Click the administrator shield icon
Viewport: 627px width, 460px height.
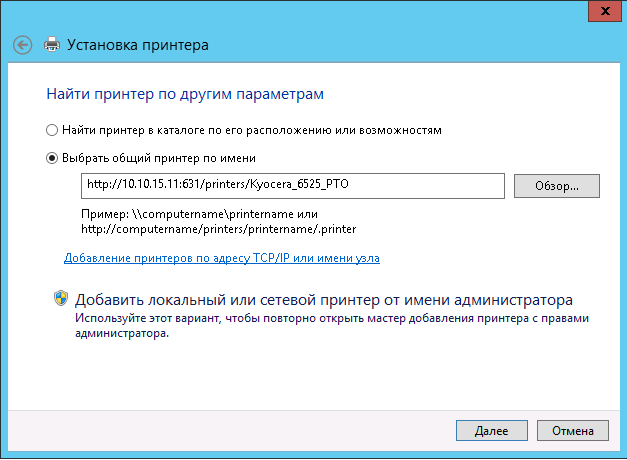tap(61, 298)
